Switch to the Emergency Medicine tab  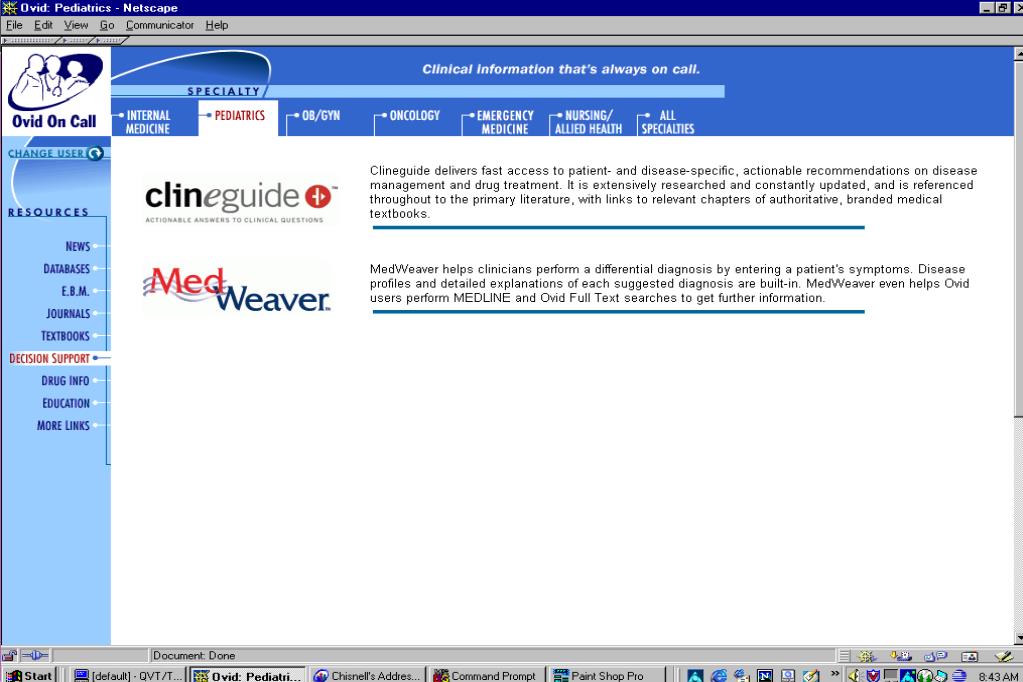coord(504,122)
